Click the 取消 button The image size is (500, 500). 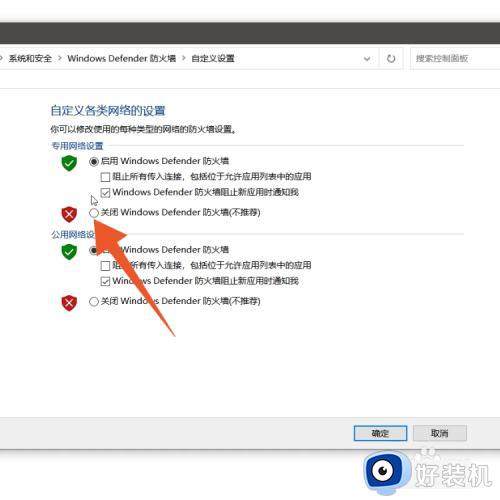coord(440,433)
